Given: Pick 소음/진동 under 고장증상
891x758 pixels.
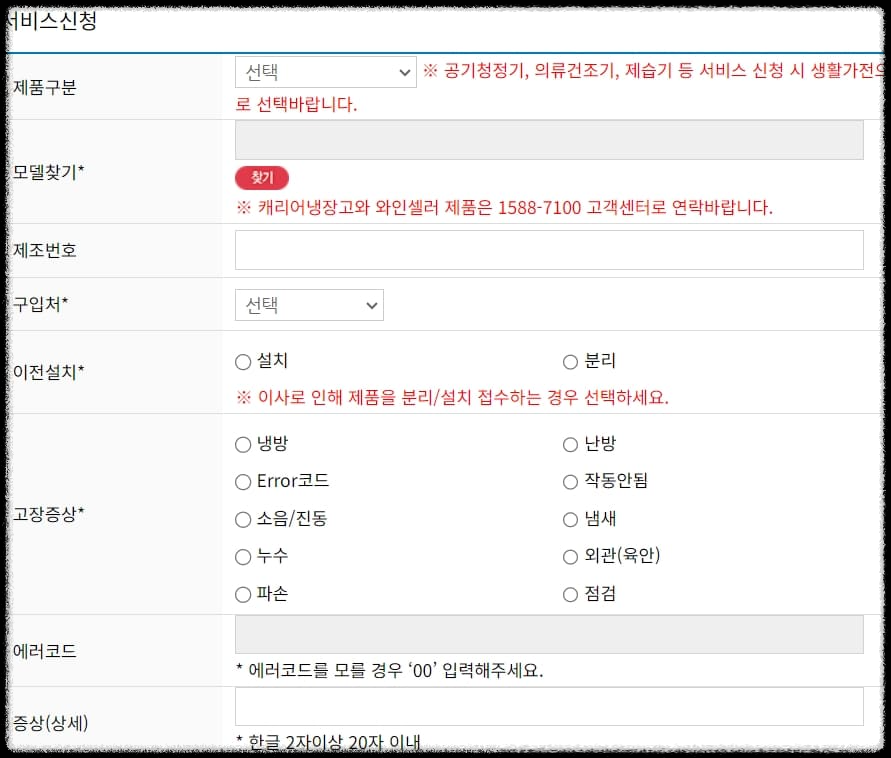Looking at the screenshot, I should point(243,519).
